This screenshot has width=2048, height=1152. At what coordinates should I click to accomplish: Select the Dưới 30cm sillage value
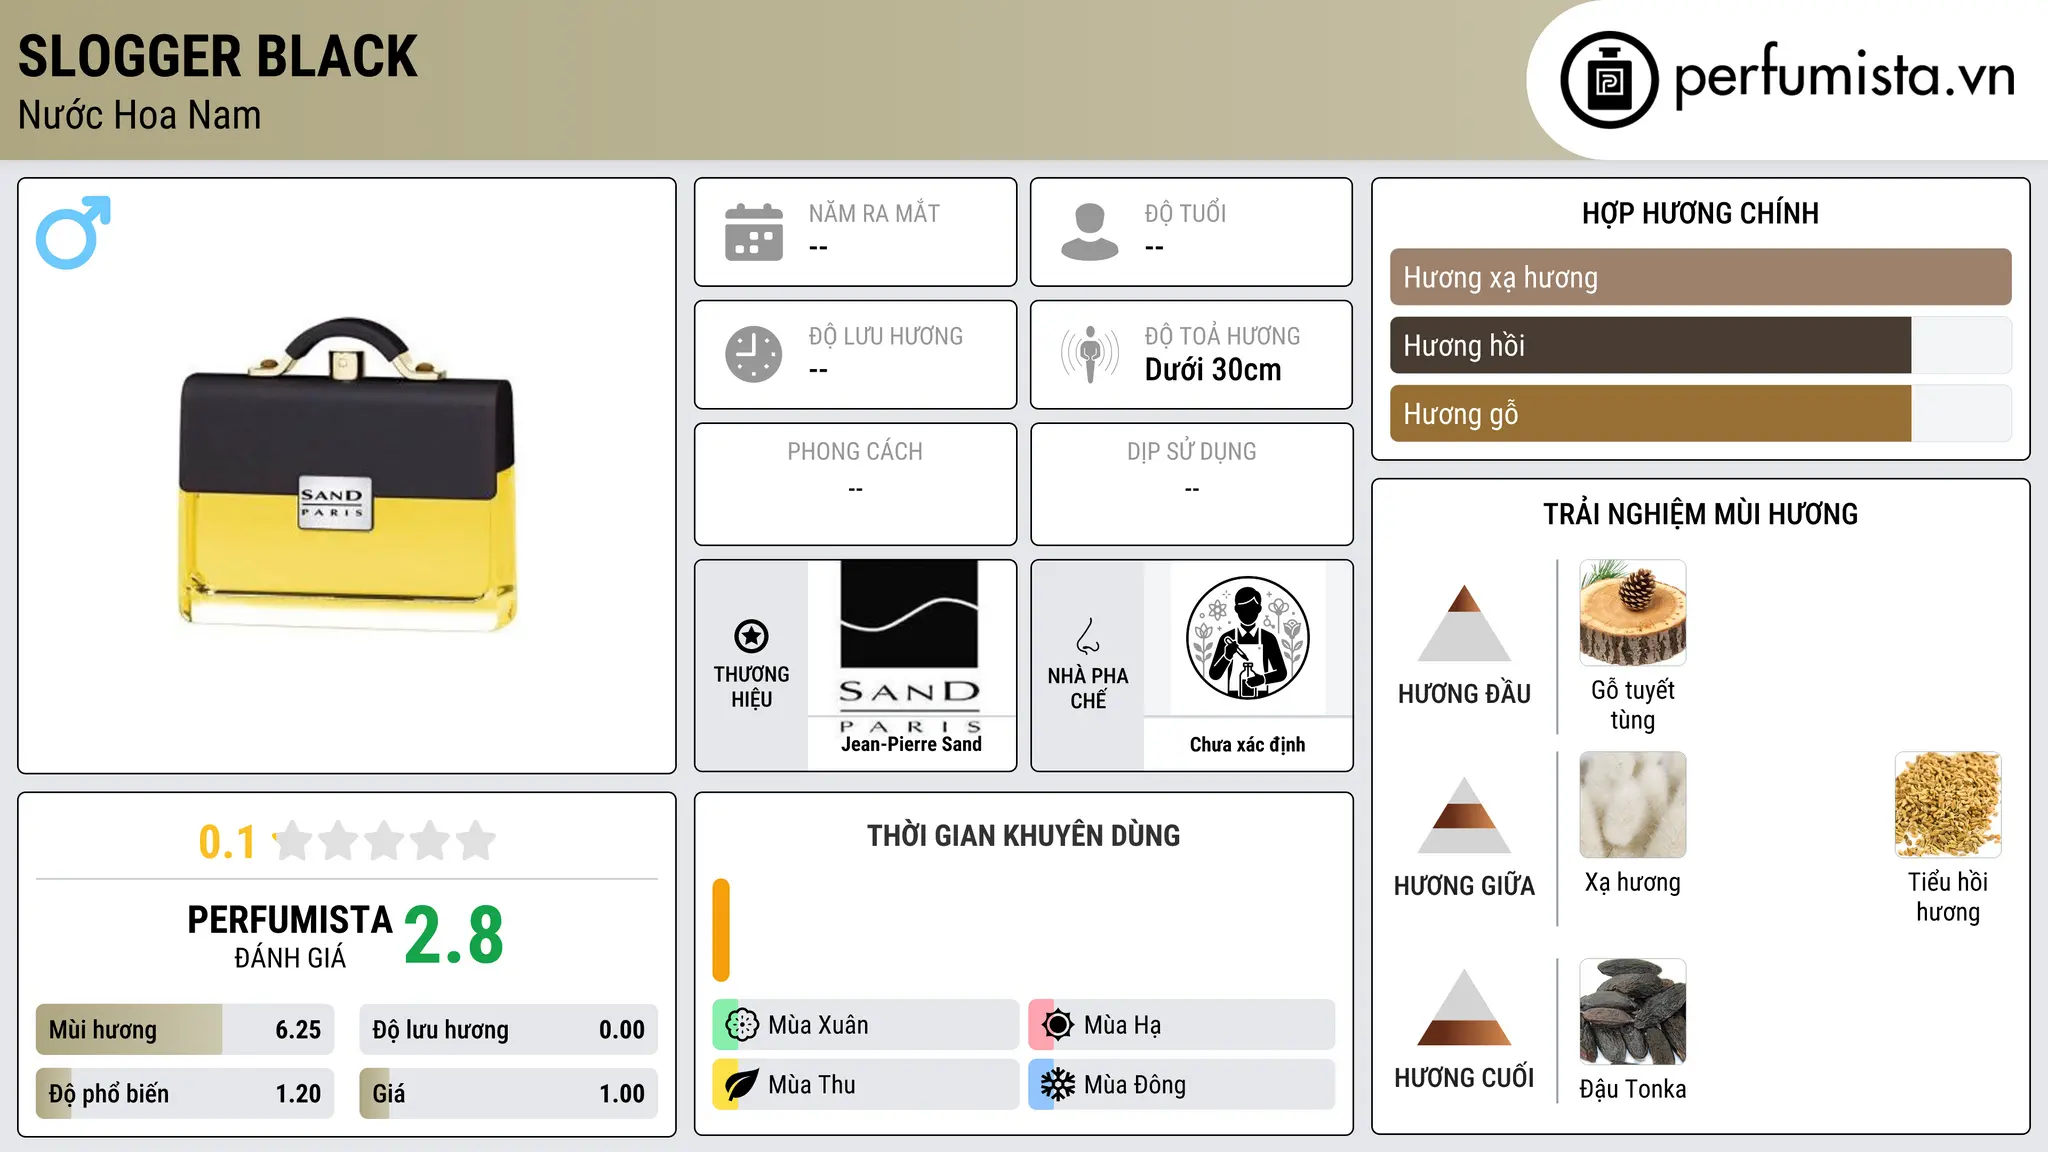pyautogui.click(x=1213, y=370)
